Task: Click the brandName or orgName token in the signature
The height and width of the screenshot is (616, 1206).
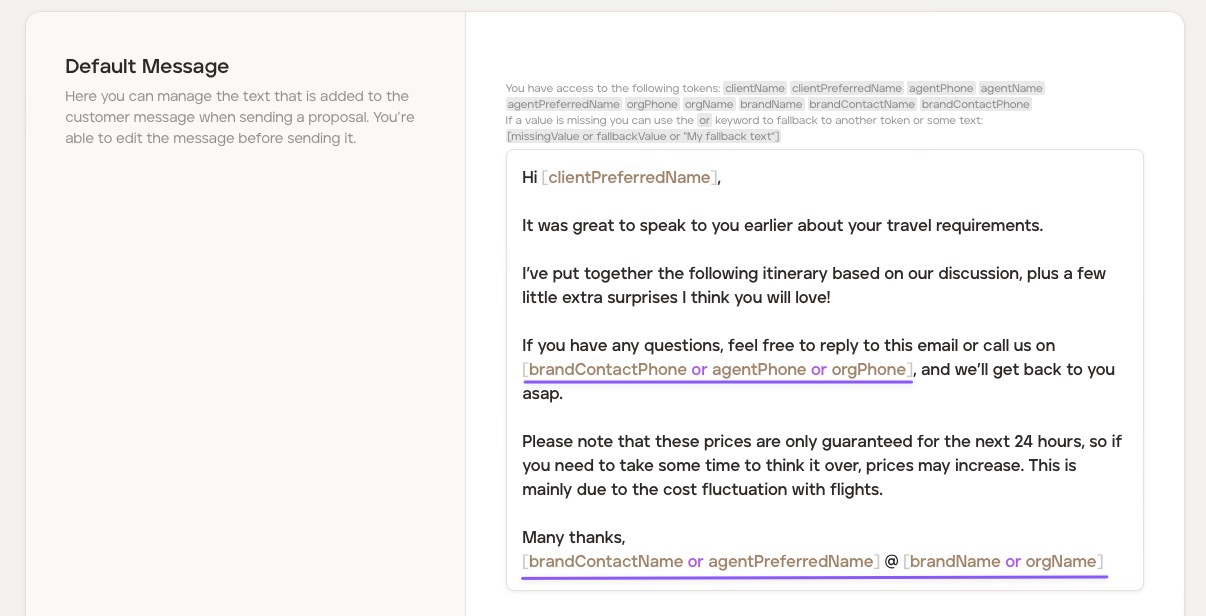Action: click(x=1002, y=562)
